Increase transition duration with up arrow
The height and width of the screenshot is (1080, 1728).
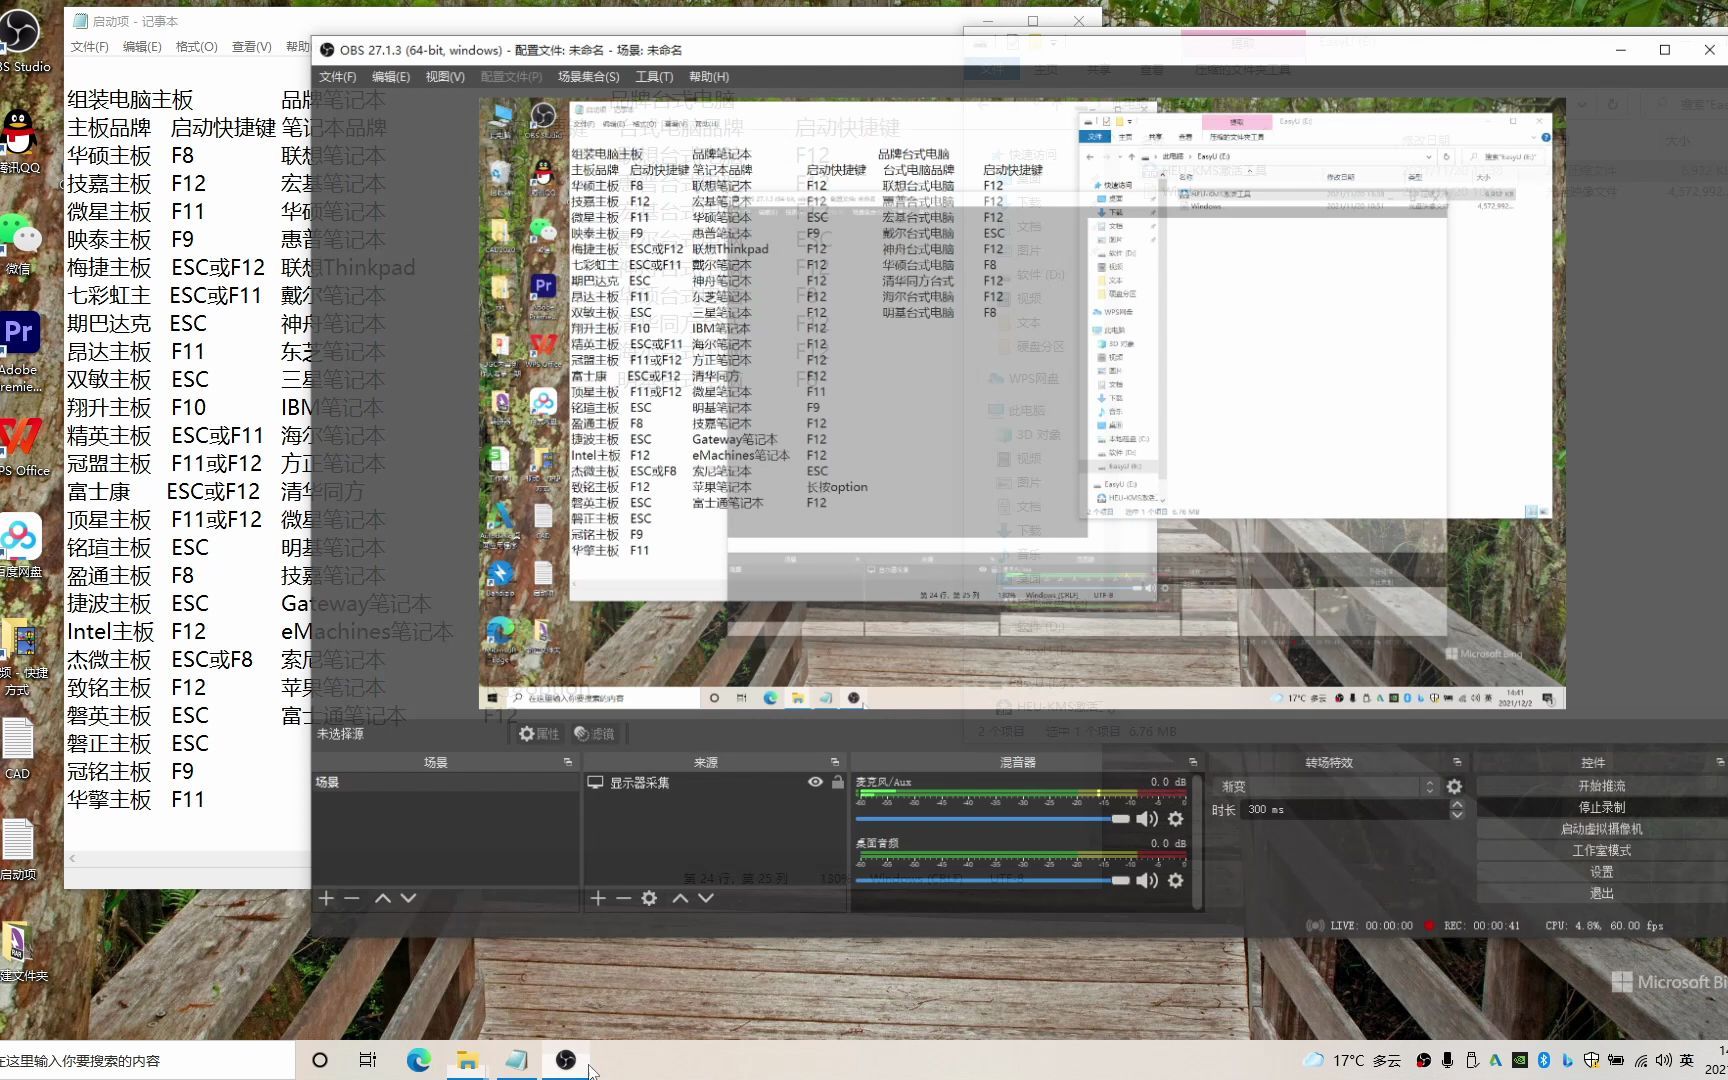click(1457, 804)
